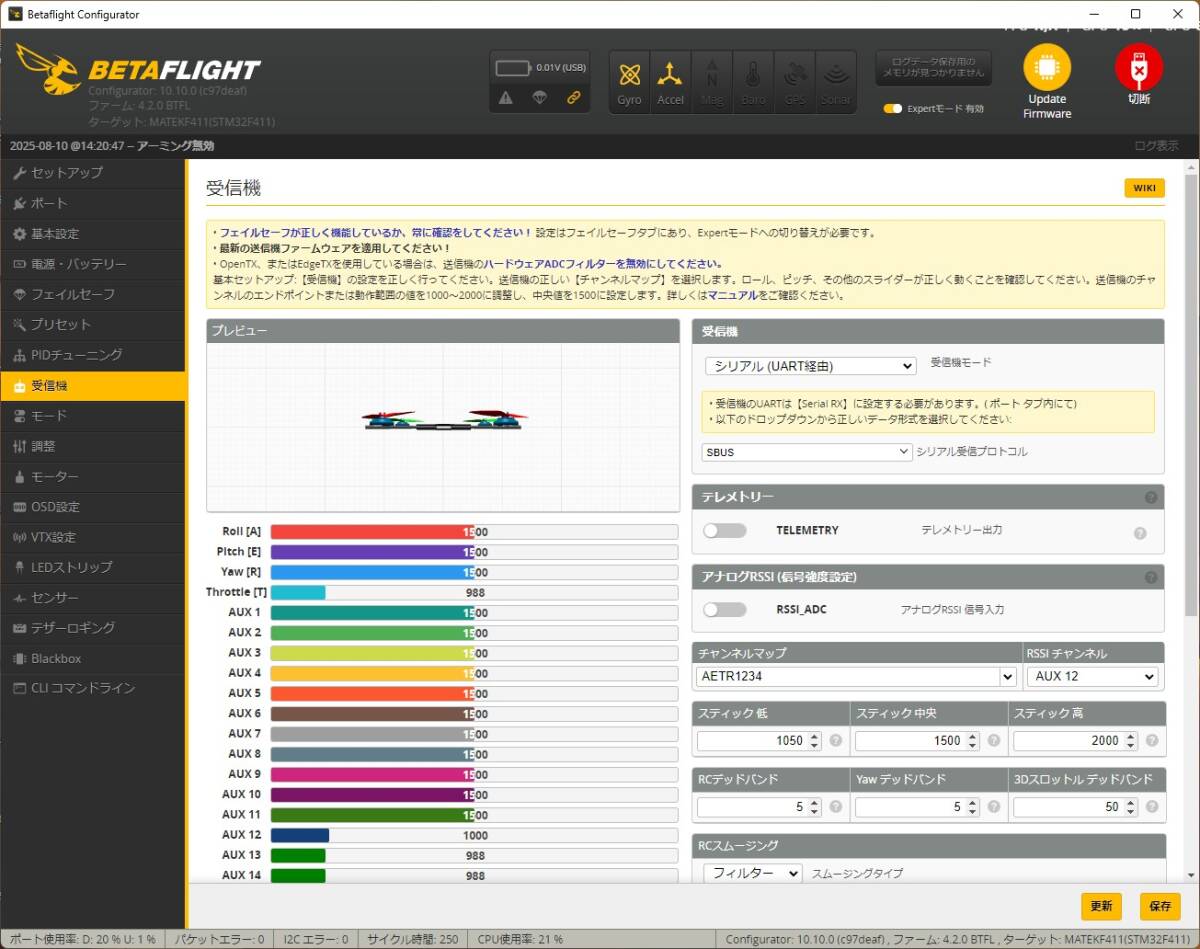The width and height of the screenshot is (1200, 949).
Task: Open the スムージングタイプ フィルター dropdown
Action: [x=752, y=873]
